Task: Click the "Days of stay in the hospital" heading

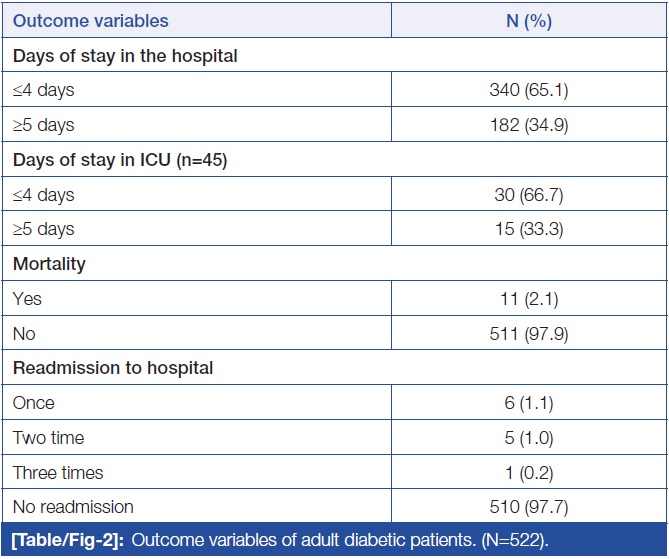Action: 125,56
